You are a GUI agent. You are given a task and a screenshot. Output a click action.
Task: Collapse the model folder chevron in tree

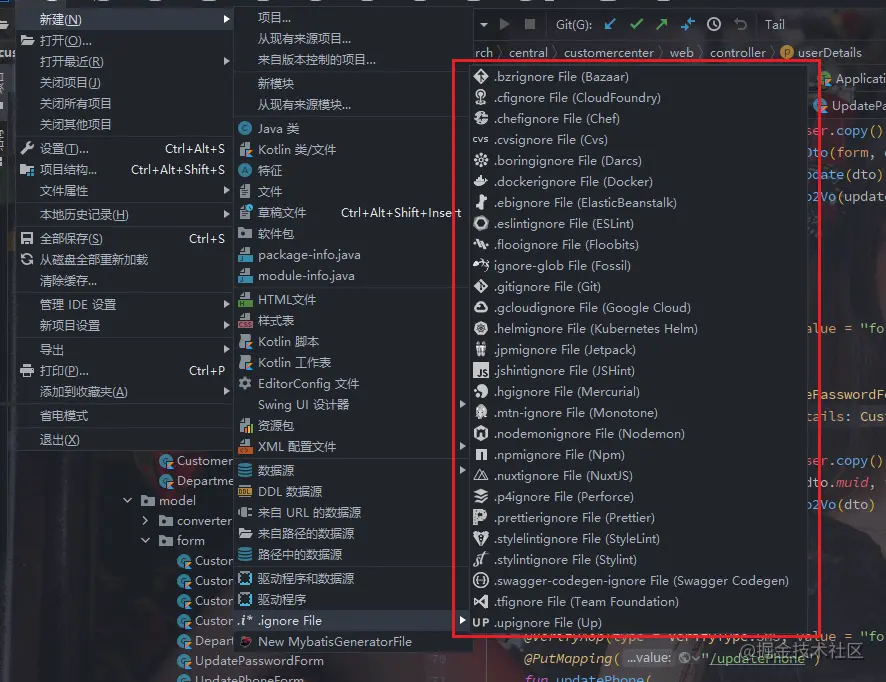(128, 500)
